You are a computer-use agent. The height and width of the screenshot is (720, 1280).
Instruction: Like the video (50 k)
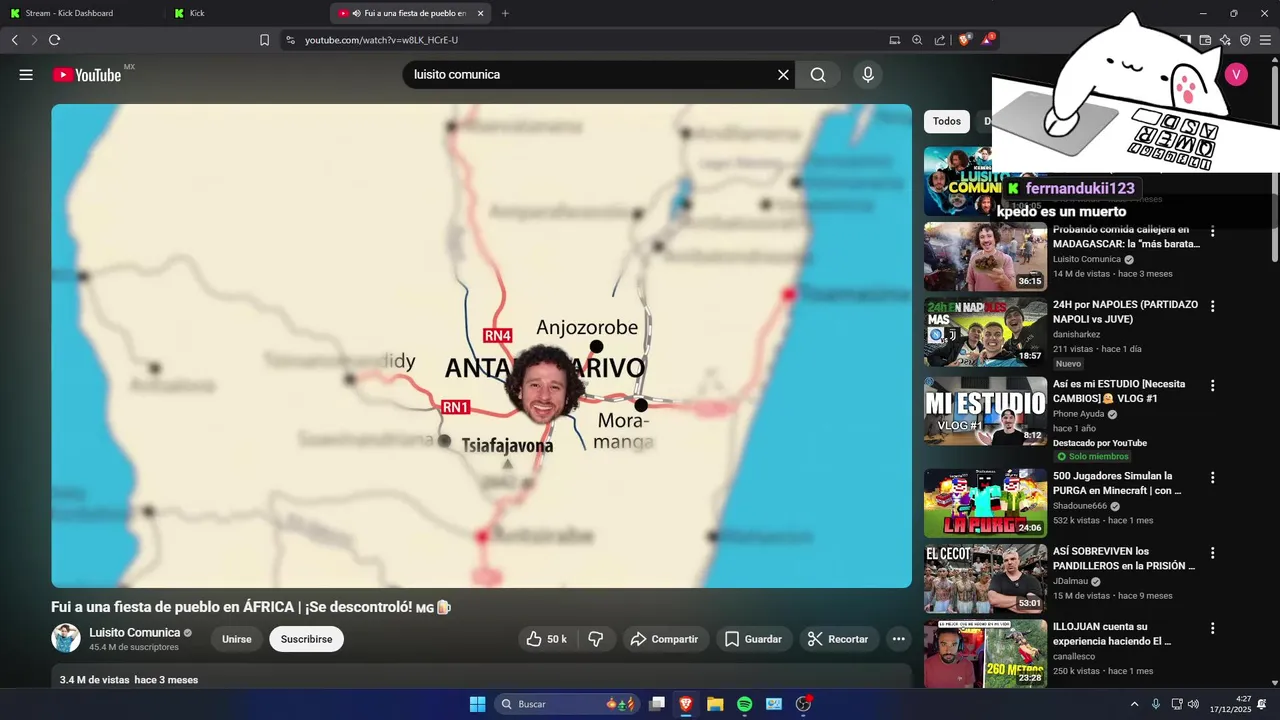pos(547,639)
